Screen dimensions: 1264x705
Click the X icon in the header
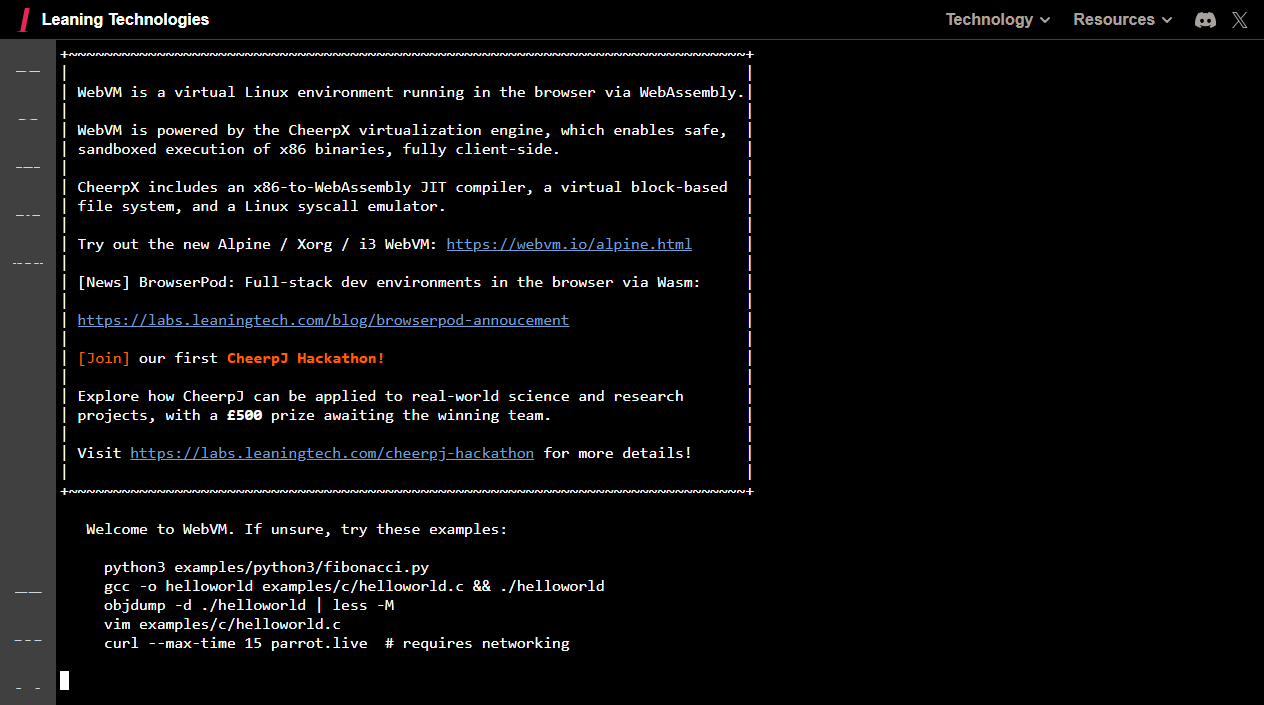coord(1240,19)
